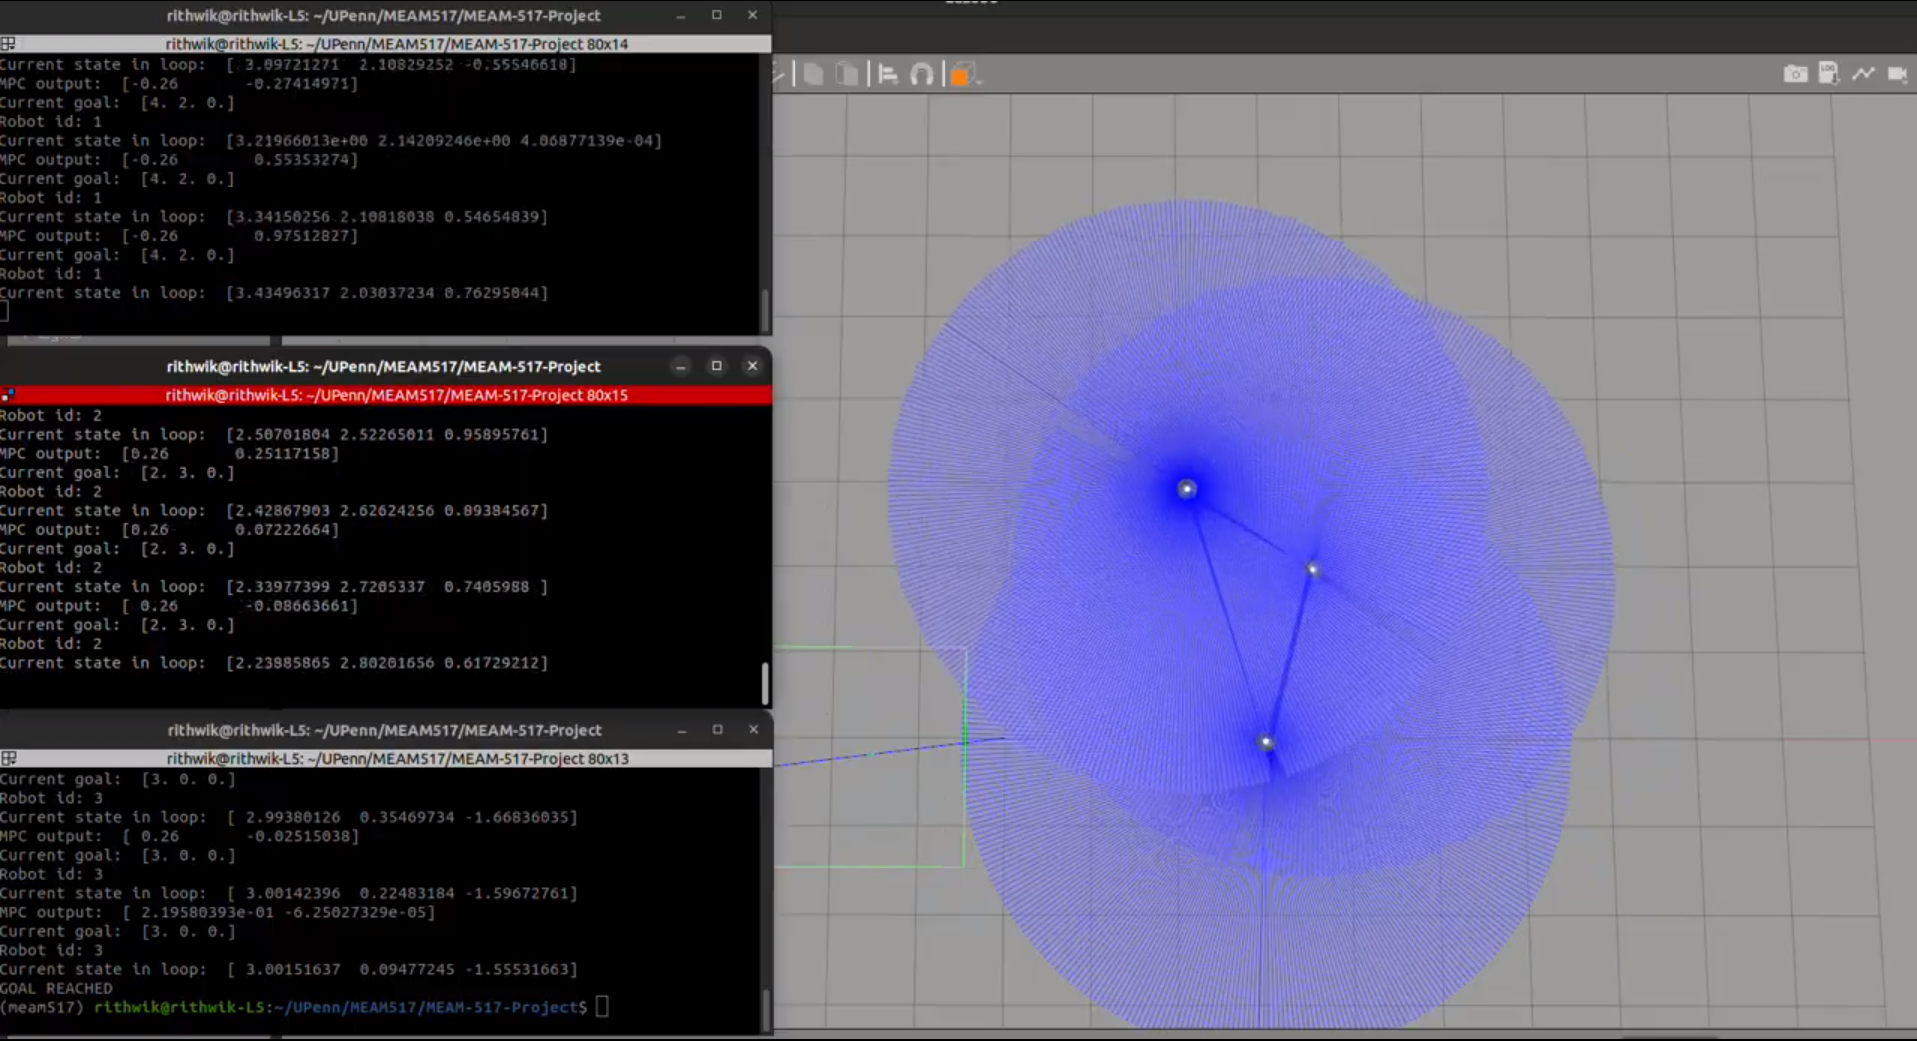Click grid icon in the red 80x15 titlebar
Screen dimensions: 1917x1041
8,395
